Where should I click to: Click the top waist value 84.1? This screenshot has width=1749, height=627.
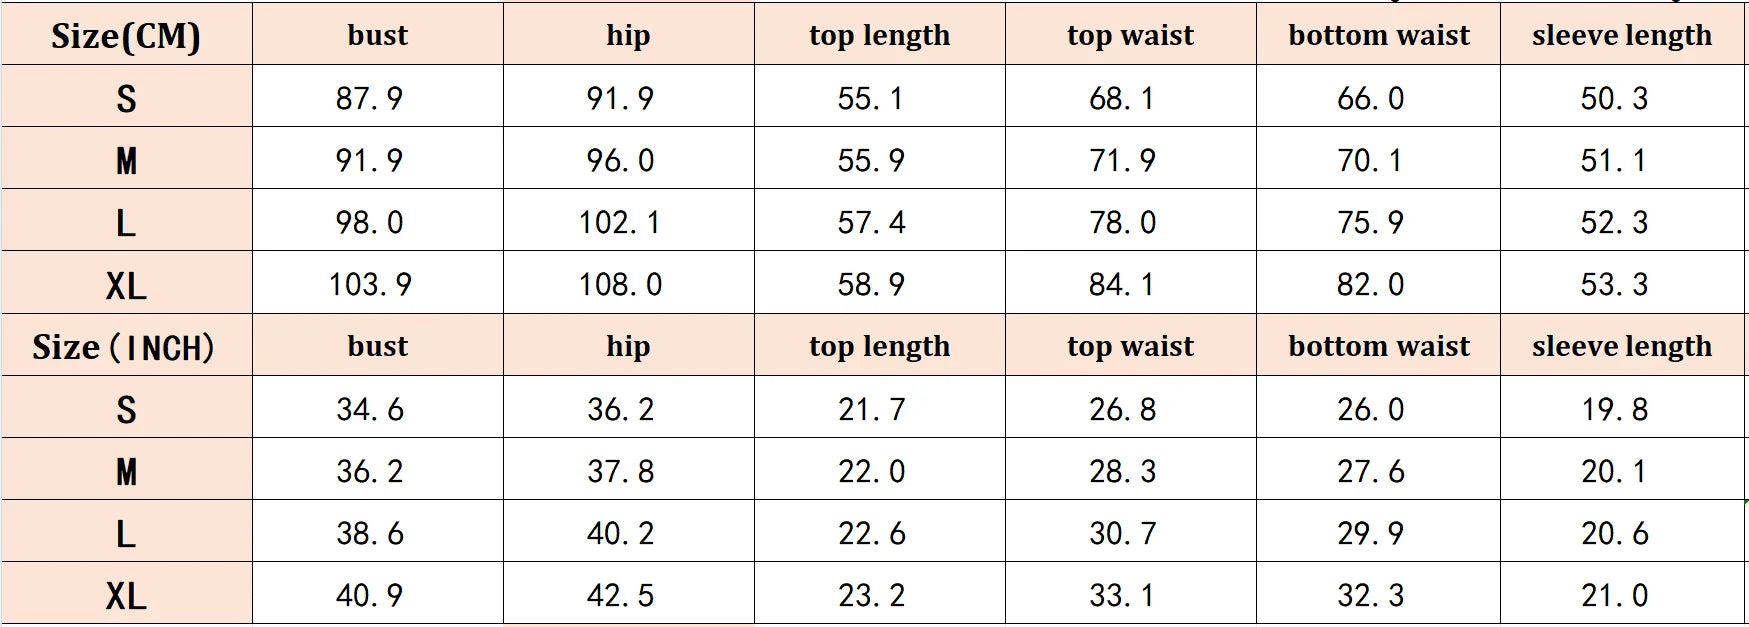point(1121,284)
